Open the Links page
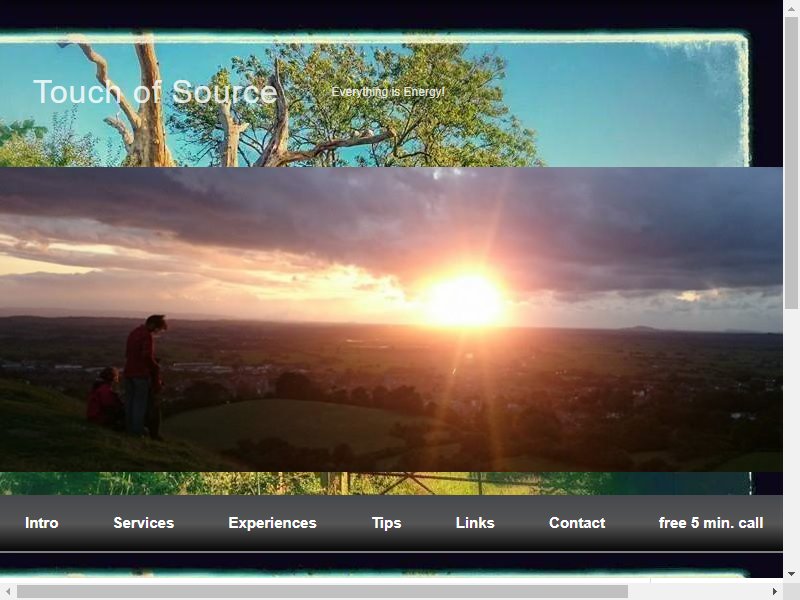This screenshot has width=800, height=600. (x=475, y=523)
